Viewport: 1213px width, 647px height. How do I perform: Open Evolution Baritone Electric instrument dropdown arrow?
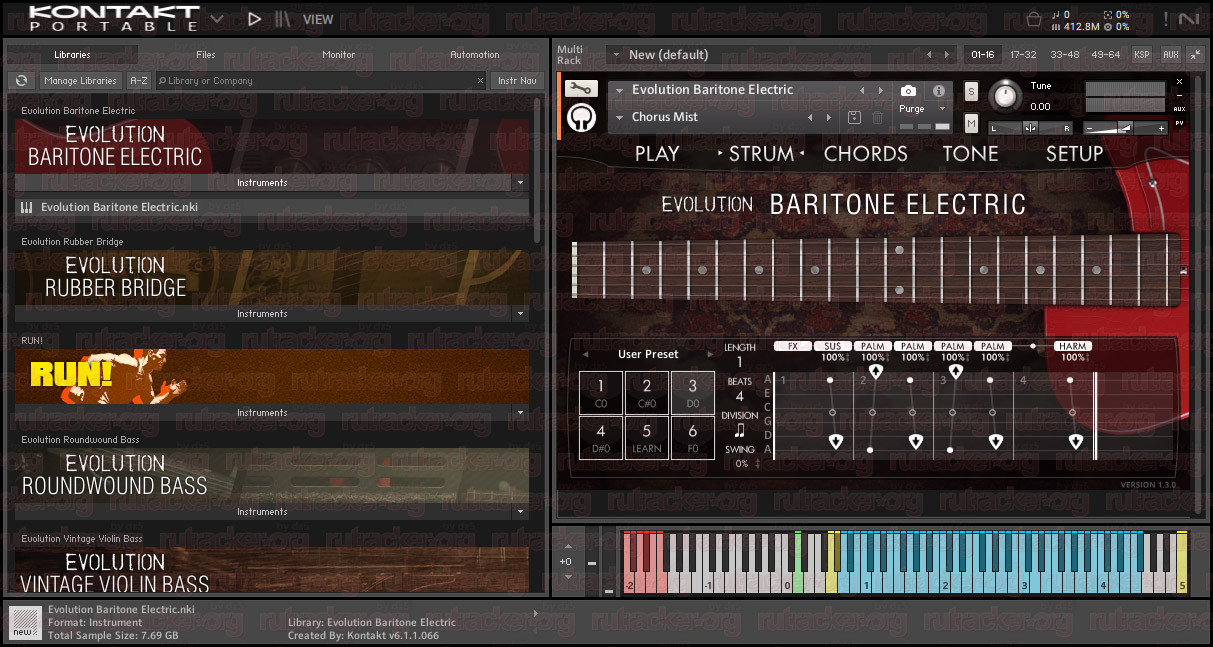coord(620,91)
